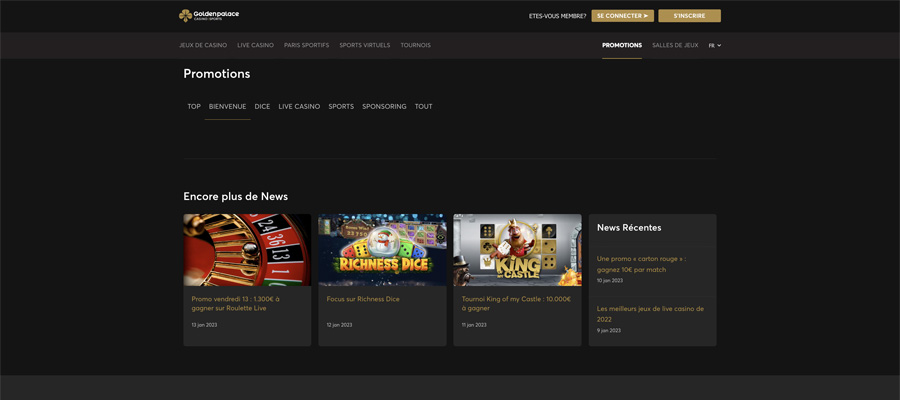Click the S'inscrire button
Viewport: 900px width, 400px height.
(689, 16)
